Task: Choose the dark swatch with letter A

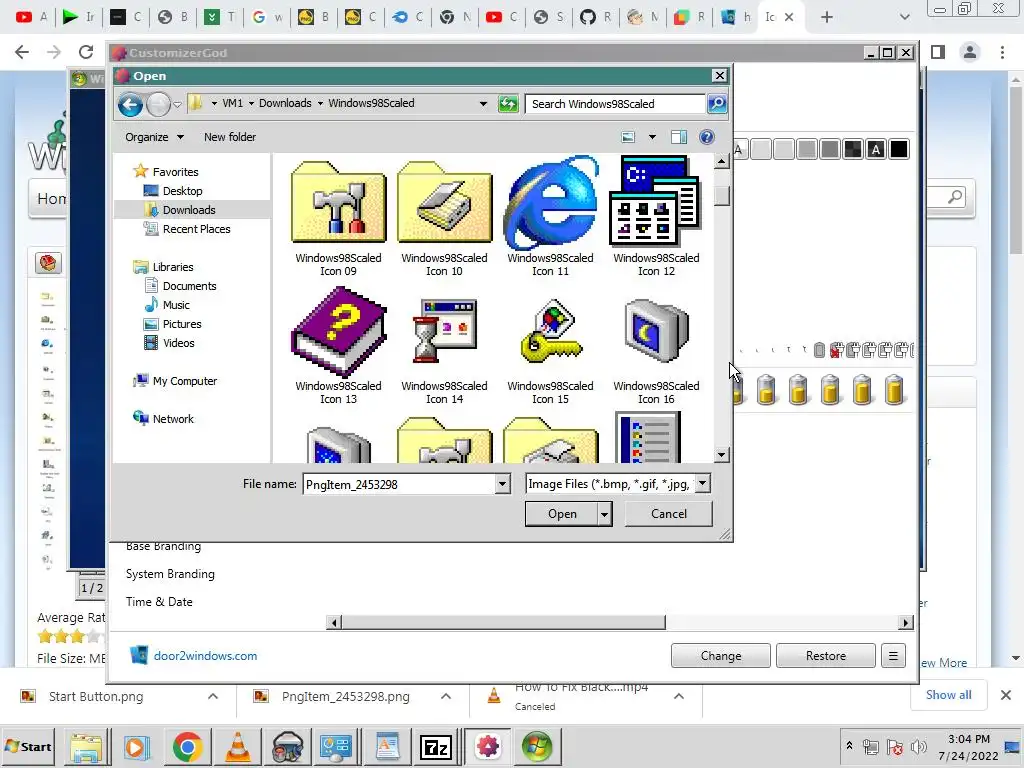Action: 876,150
